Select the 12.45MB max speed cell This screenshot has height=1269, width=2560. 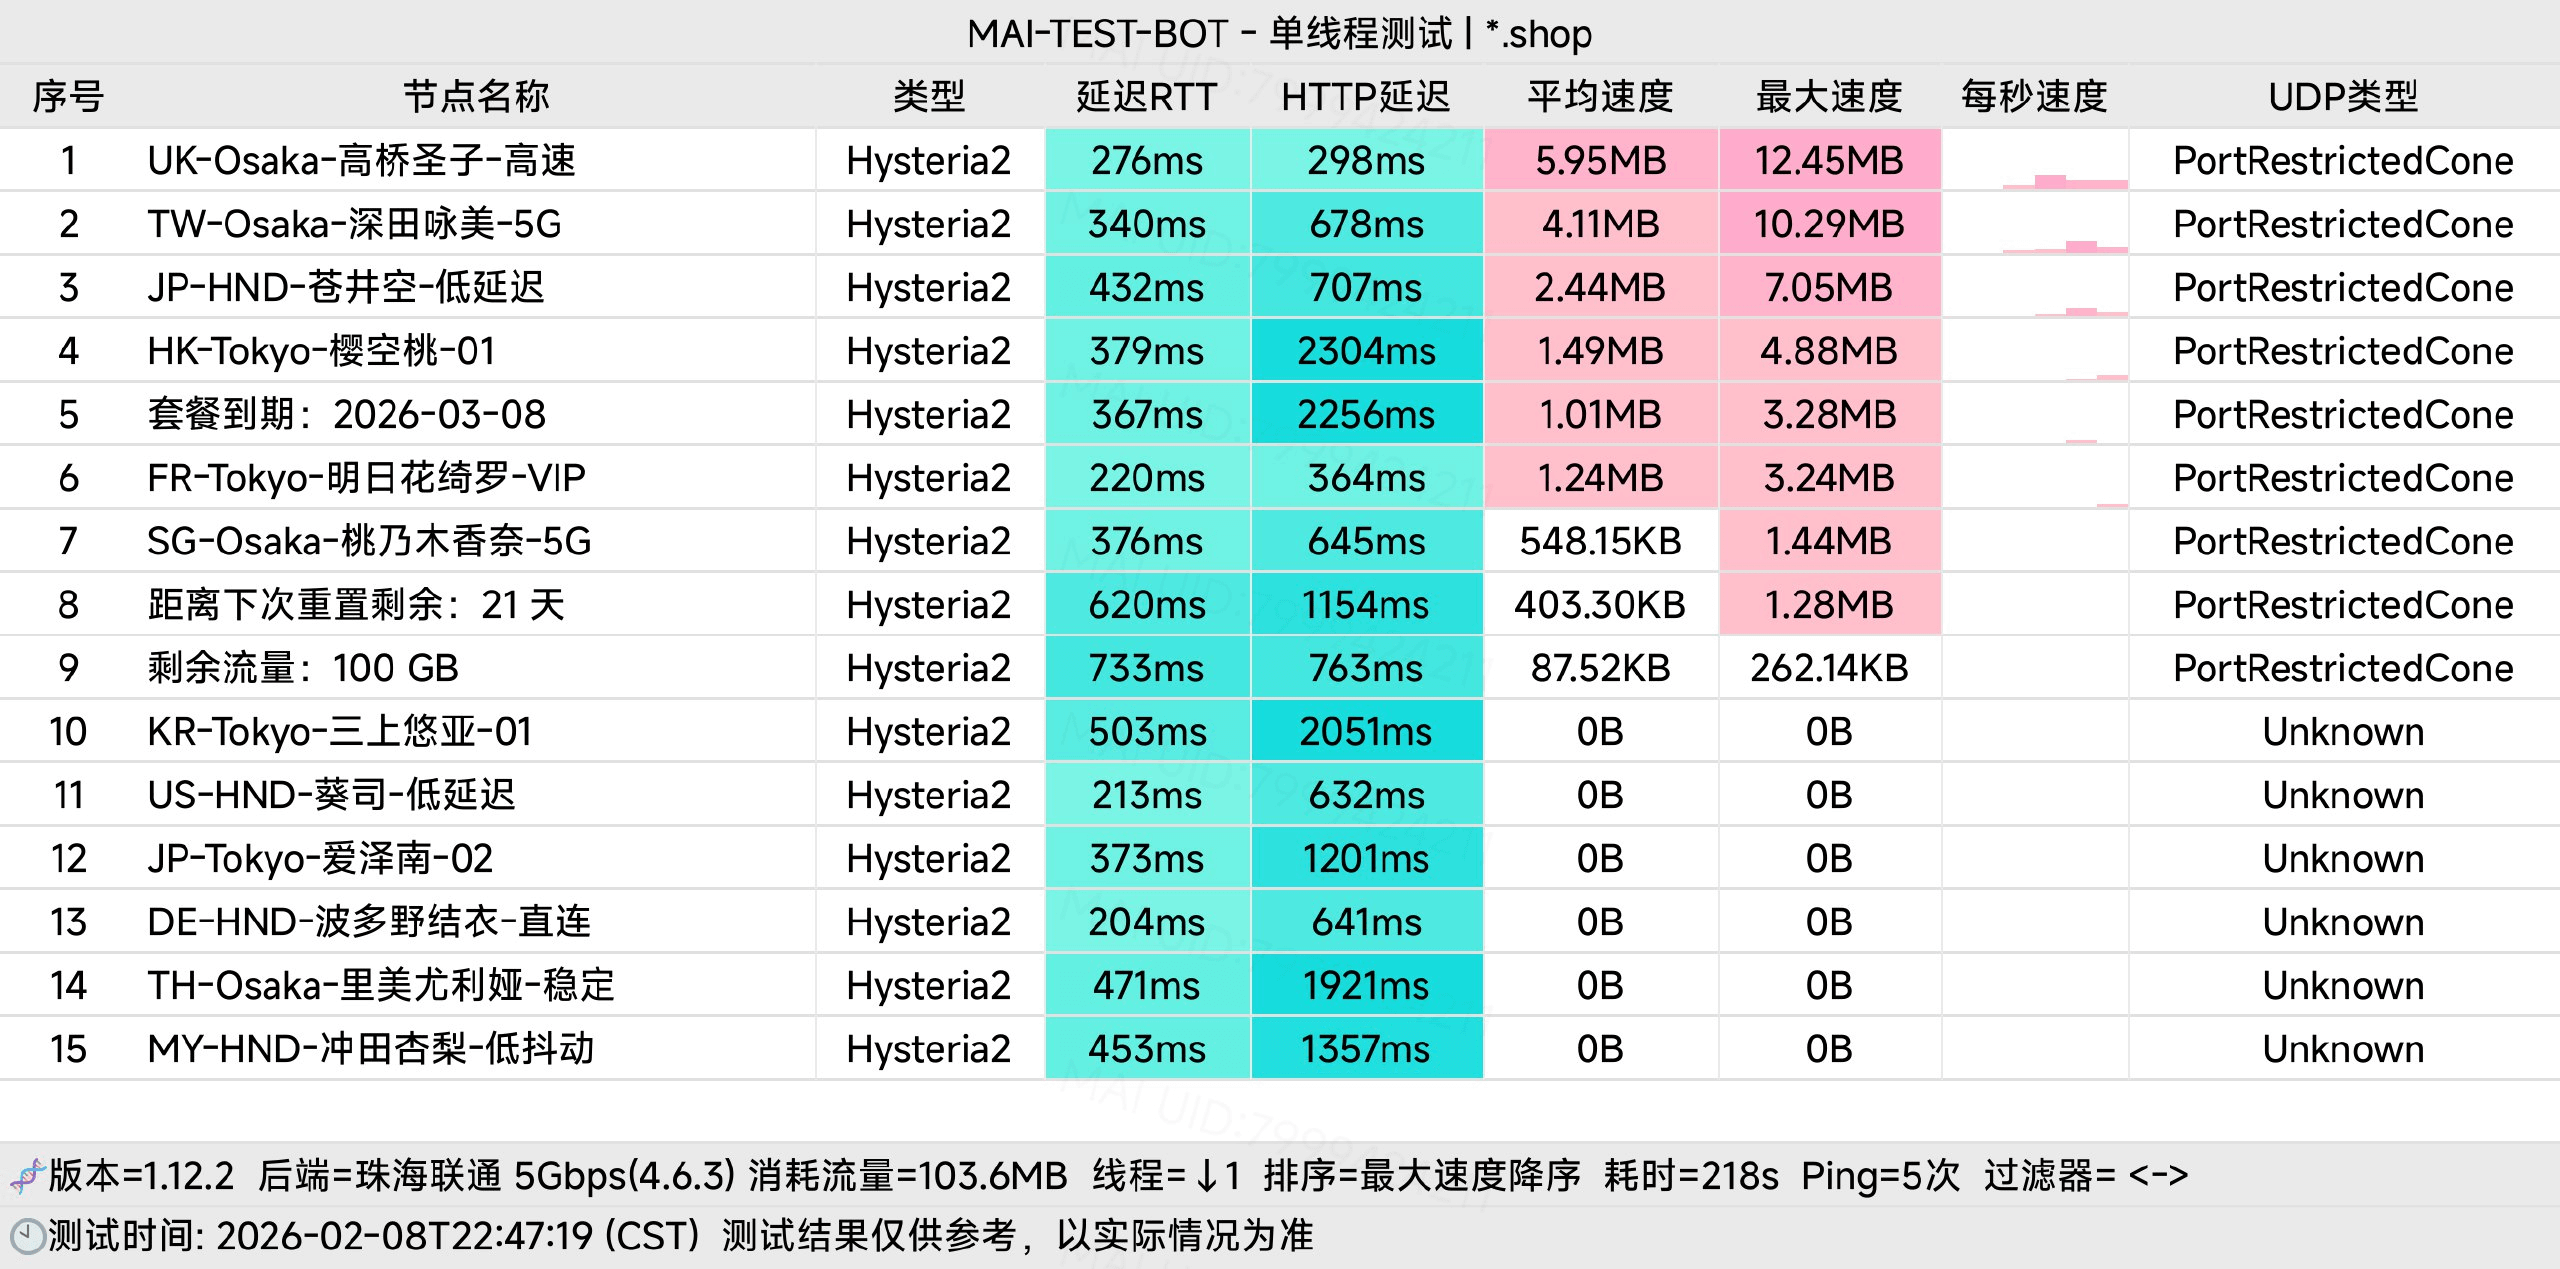(1828, 161)
